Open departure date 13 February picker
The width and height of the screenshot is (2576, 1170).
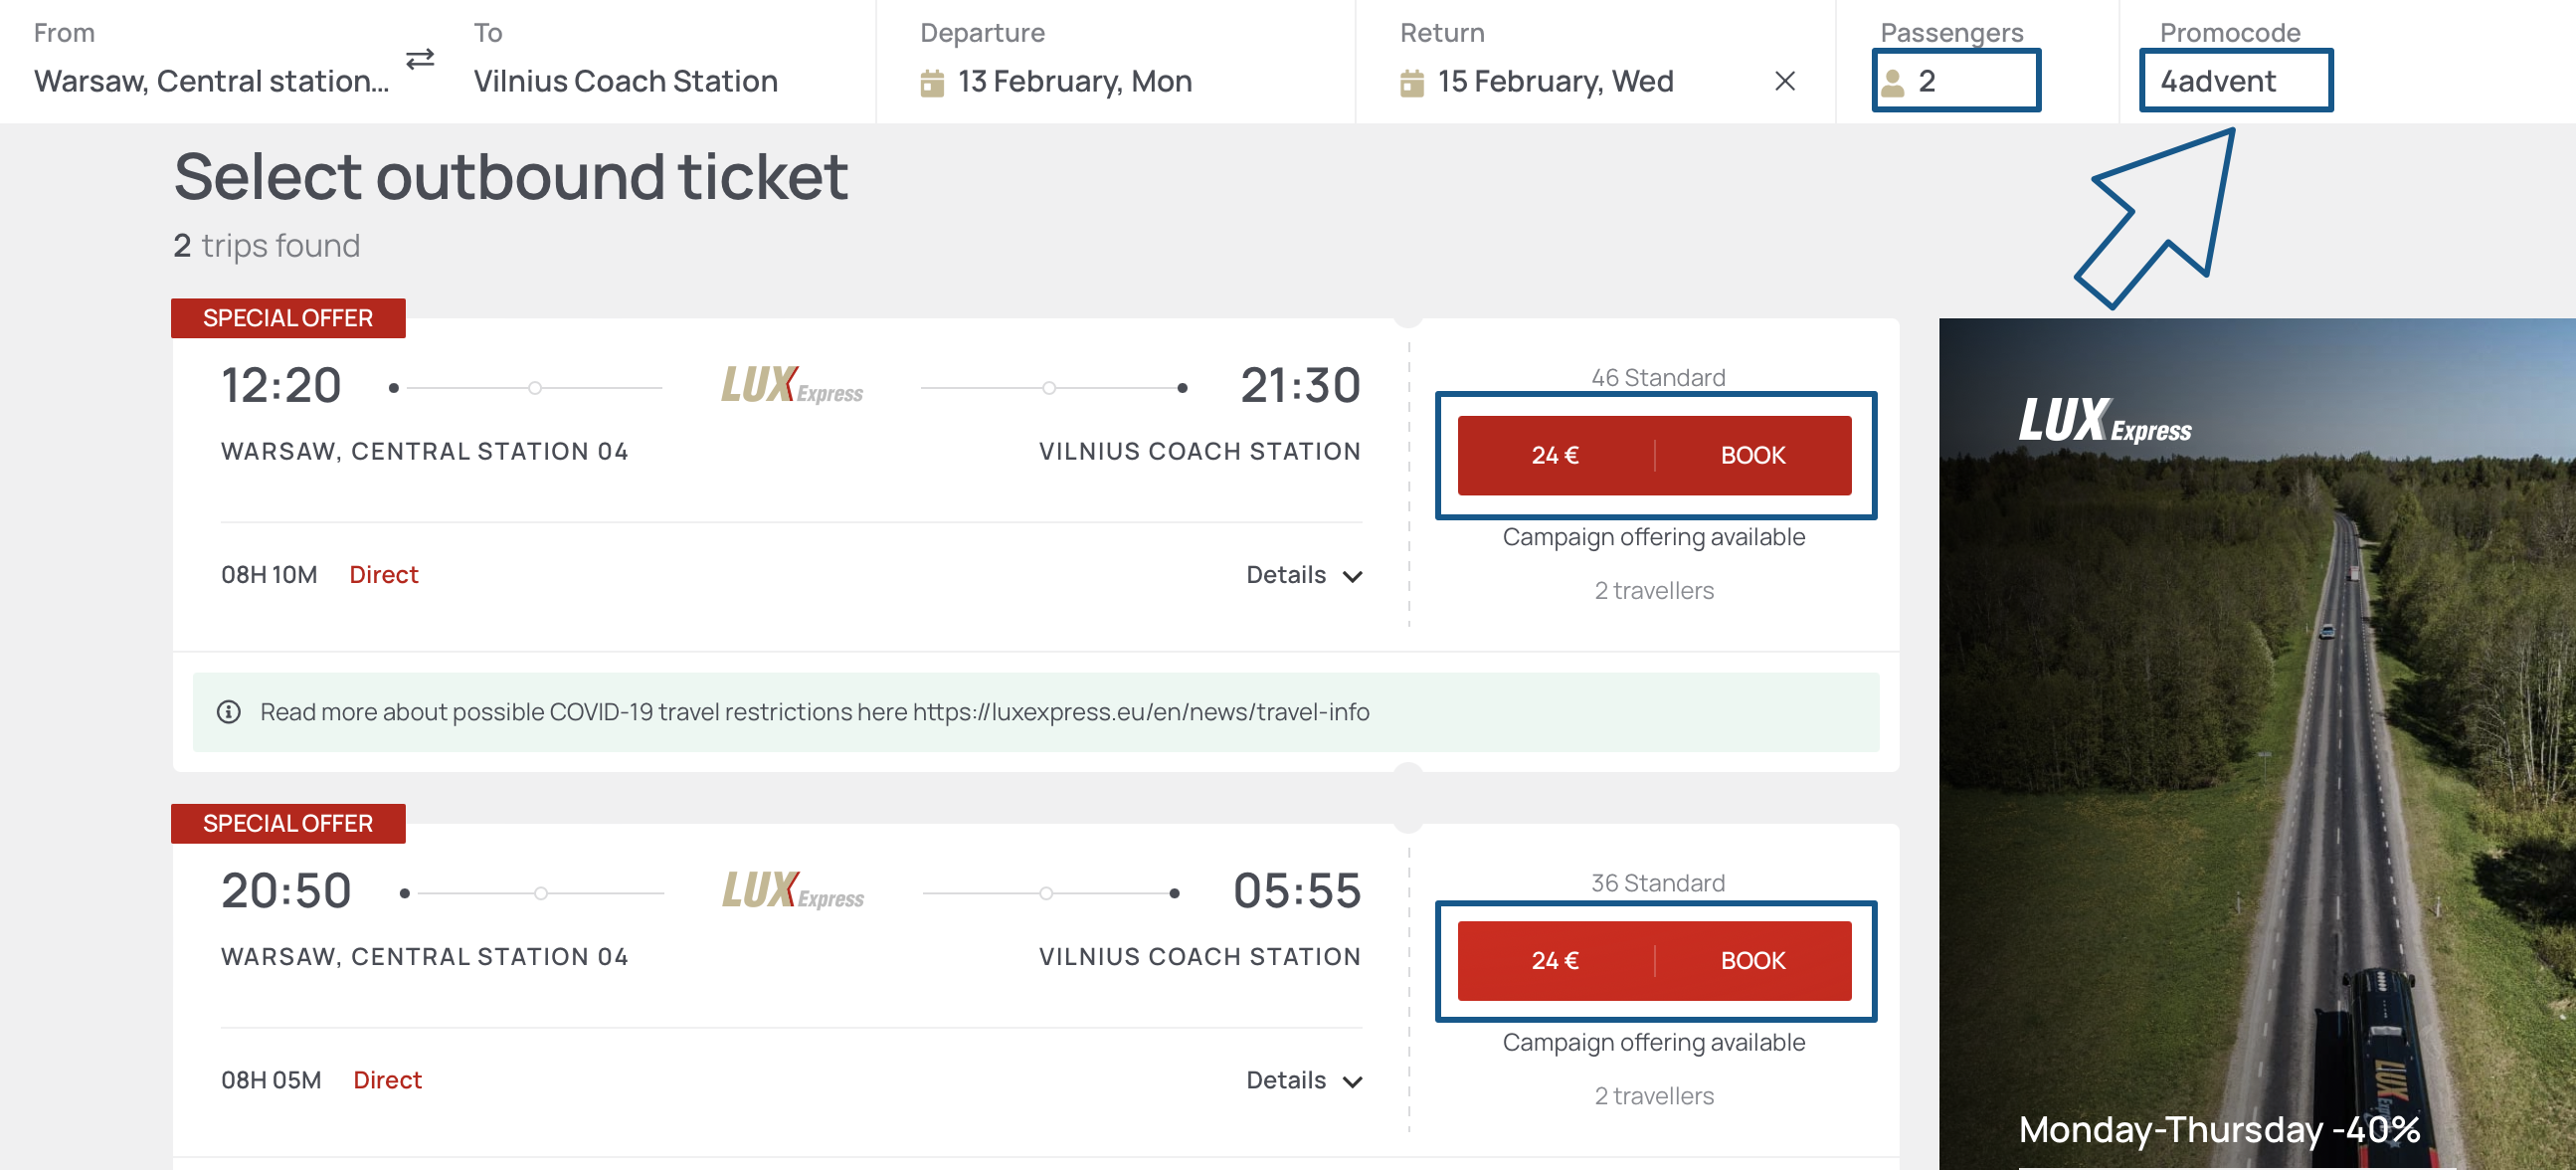(1074, 81)
